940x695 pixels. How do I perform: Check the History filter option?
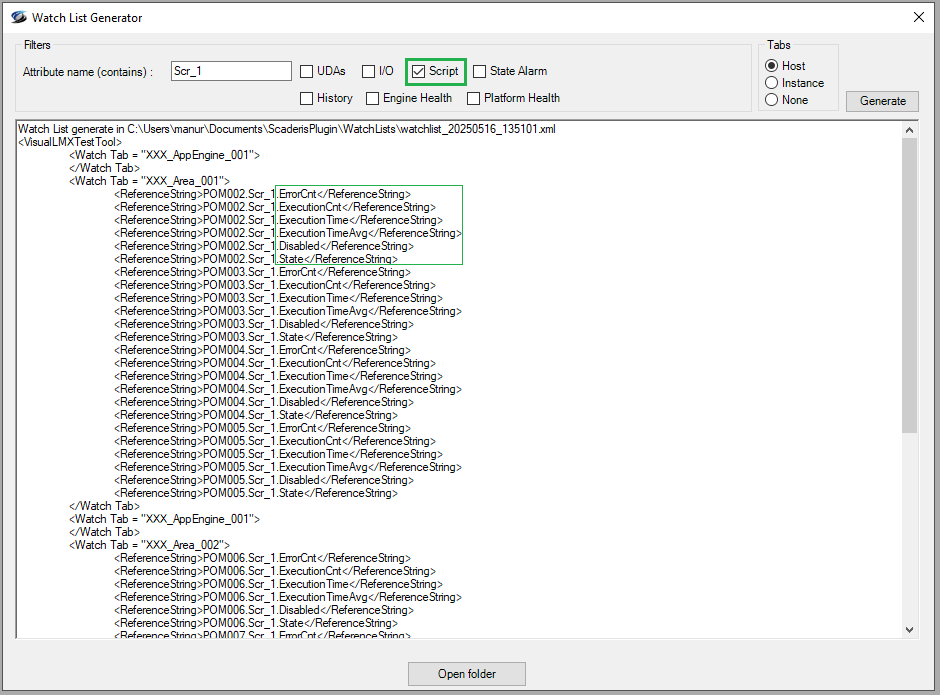point(308,98)
